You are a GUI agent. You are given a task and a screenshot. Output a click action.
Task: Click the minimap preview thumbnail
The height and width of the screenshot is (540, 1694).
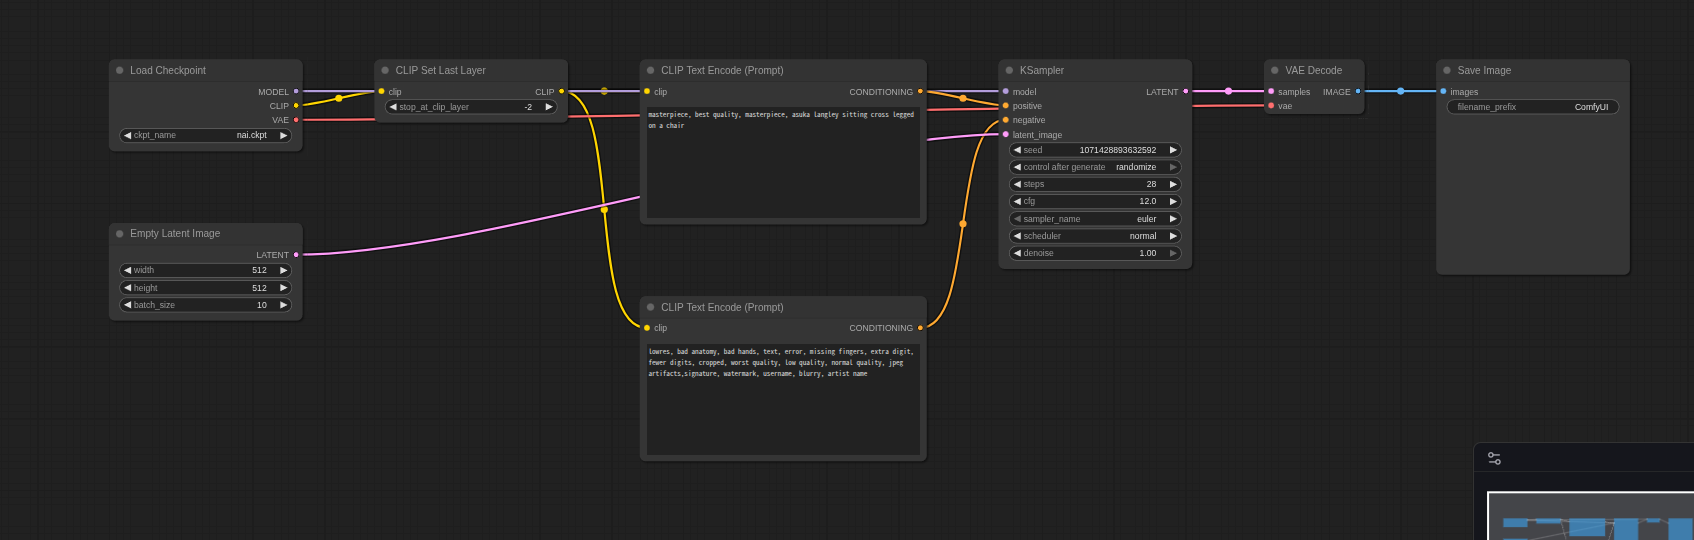coord(1590,516)
